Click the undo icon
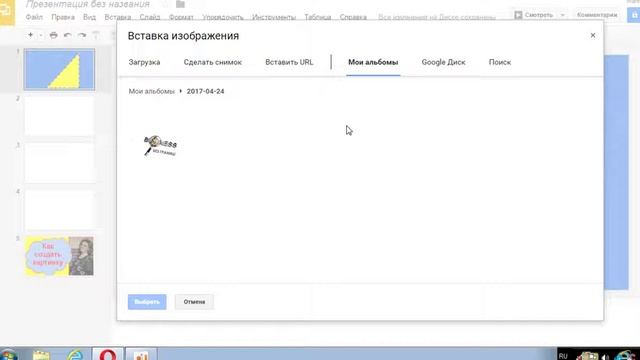 click(68, 35)
